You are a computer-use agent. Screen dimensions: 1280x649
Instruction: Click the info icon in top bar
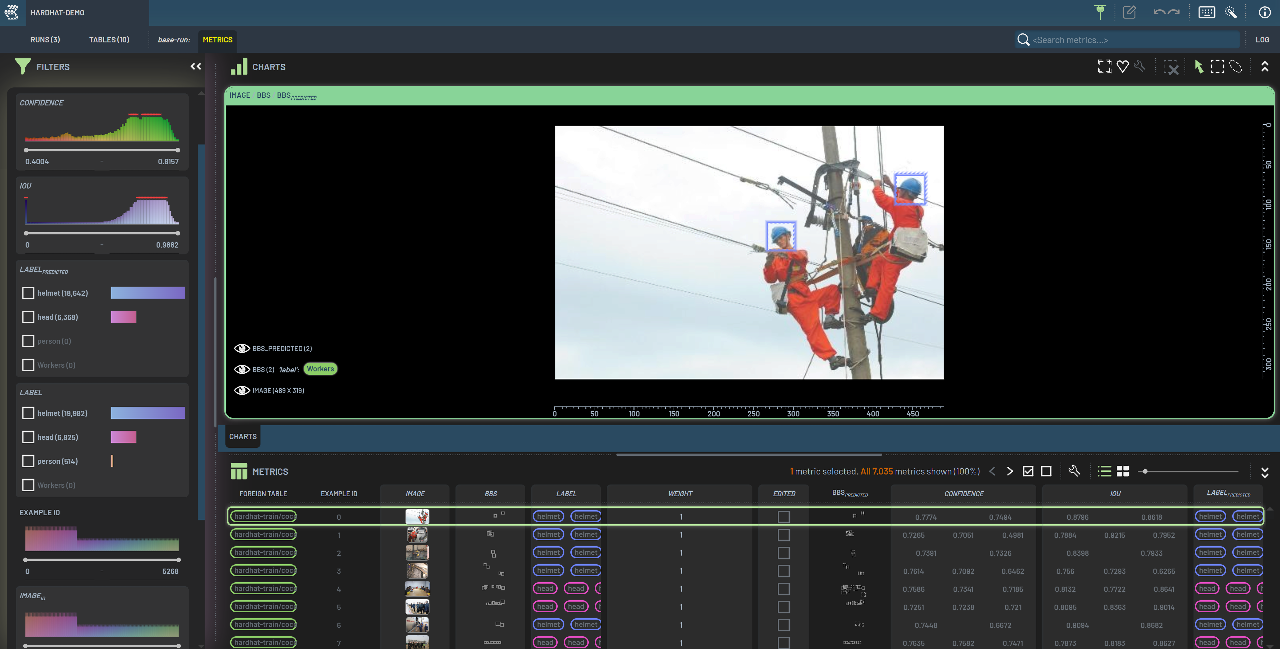[1264, 12]
